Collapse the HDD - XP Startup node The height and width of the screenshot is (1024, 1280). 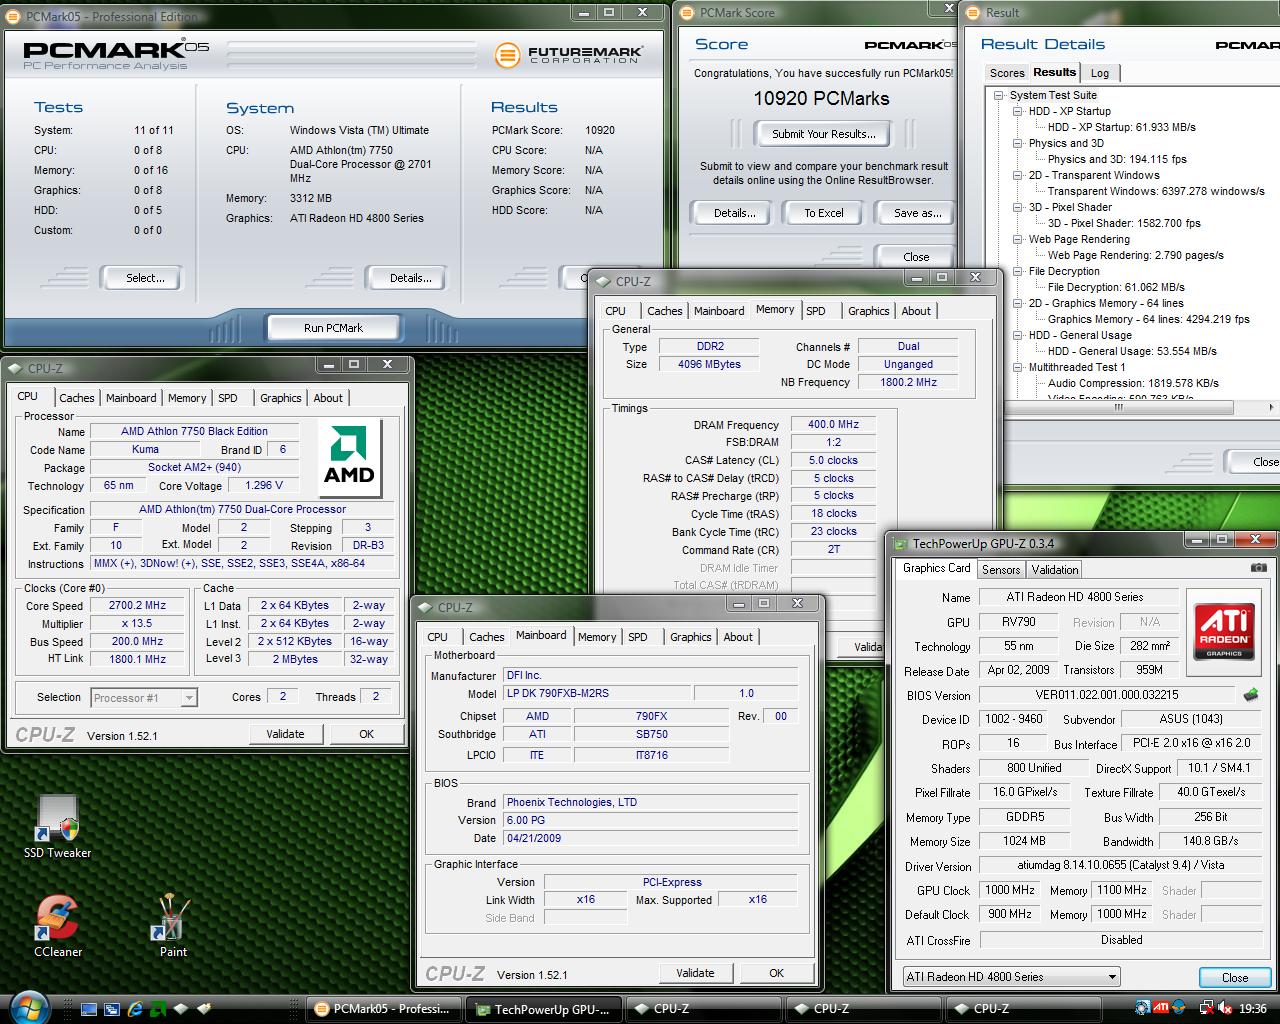coord(1017,111)
